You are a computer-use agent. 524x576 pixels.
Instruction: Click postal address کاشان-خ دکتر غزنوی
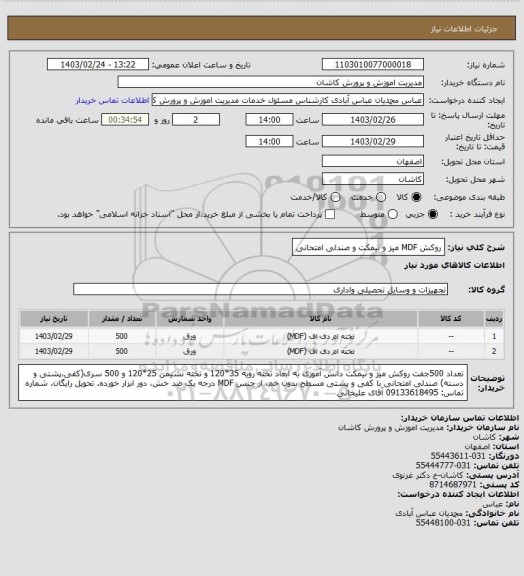coord(428,475)
